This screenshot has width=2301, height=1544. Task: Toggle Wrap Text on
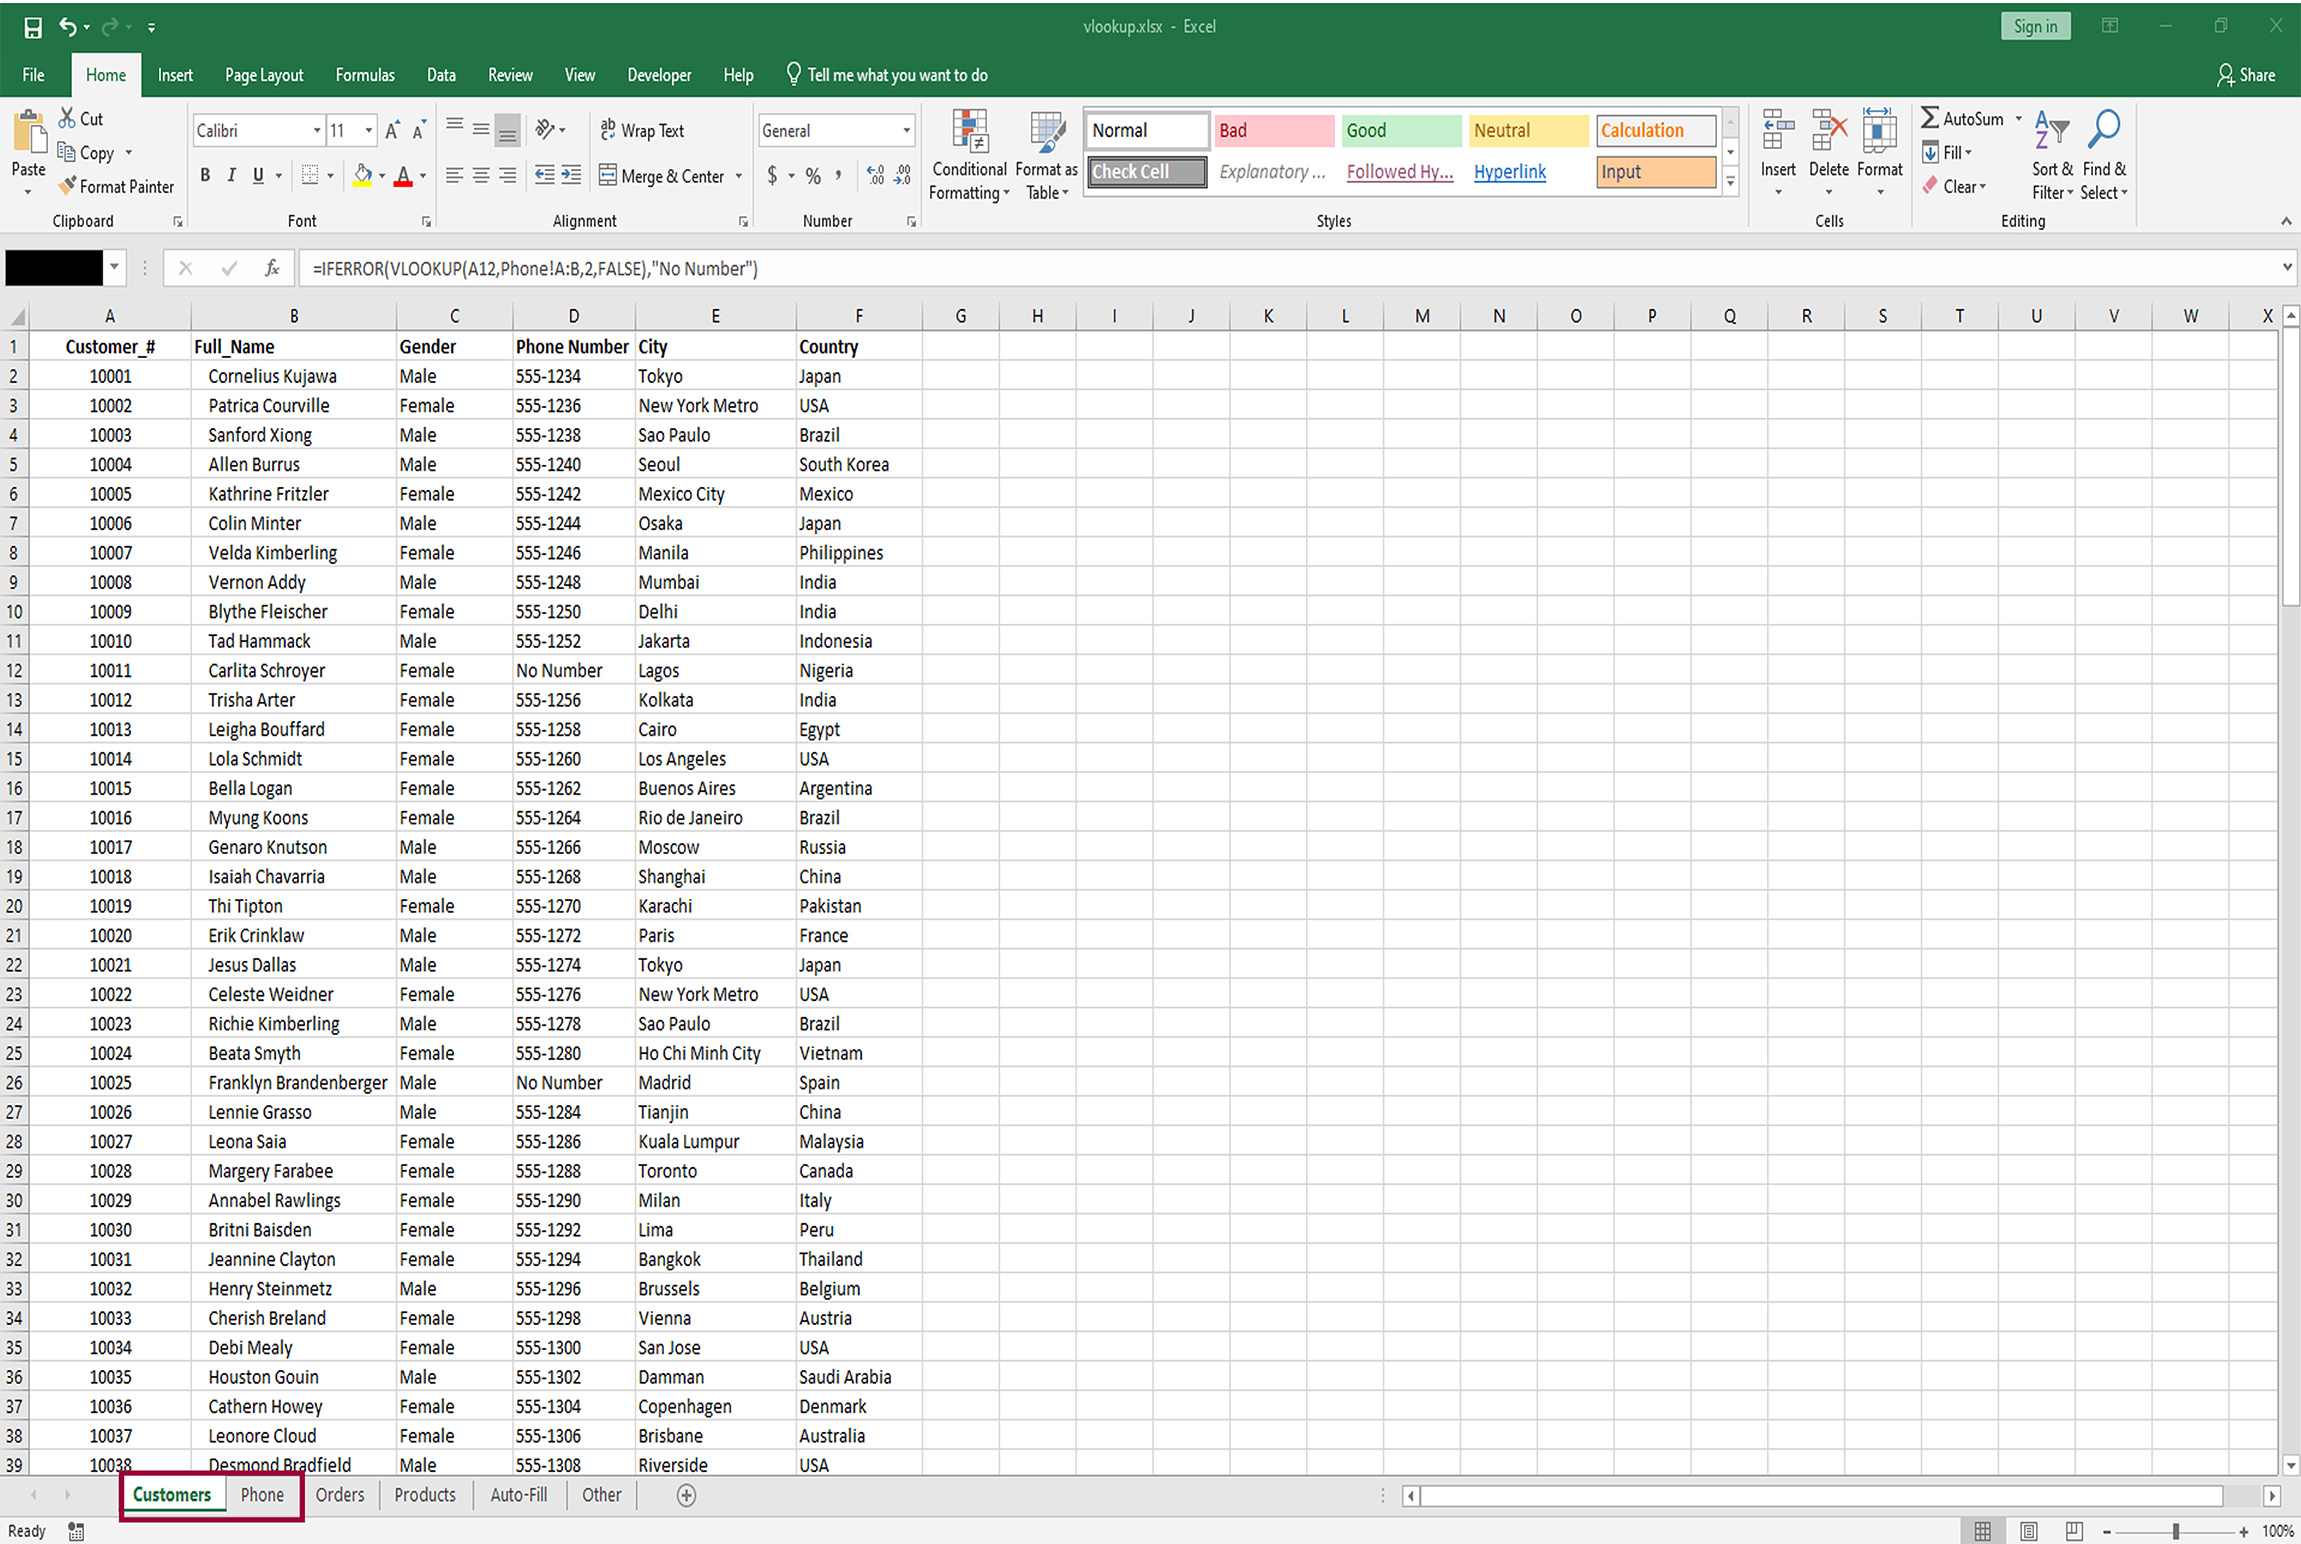pyautogui.click(x=642, y=131)
